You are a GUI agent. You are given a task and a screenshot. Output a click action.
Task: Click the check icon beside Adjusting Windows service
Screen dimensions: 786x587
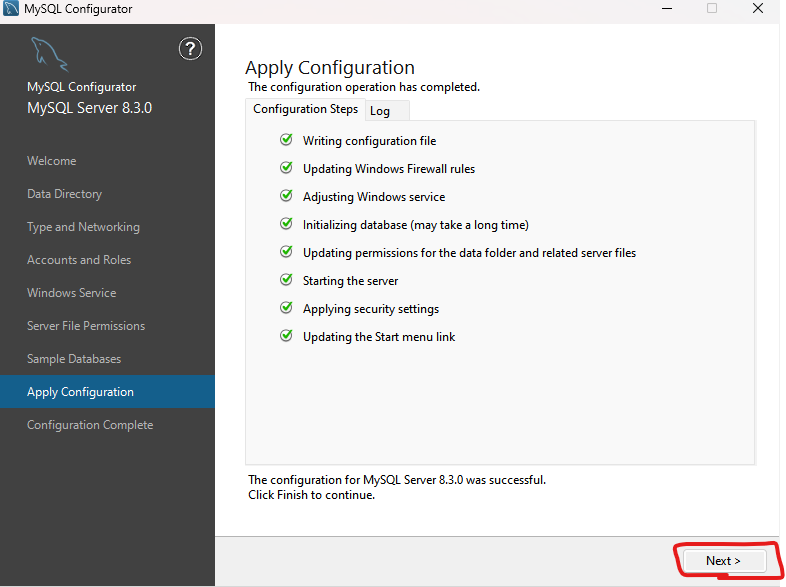[286, 195]
